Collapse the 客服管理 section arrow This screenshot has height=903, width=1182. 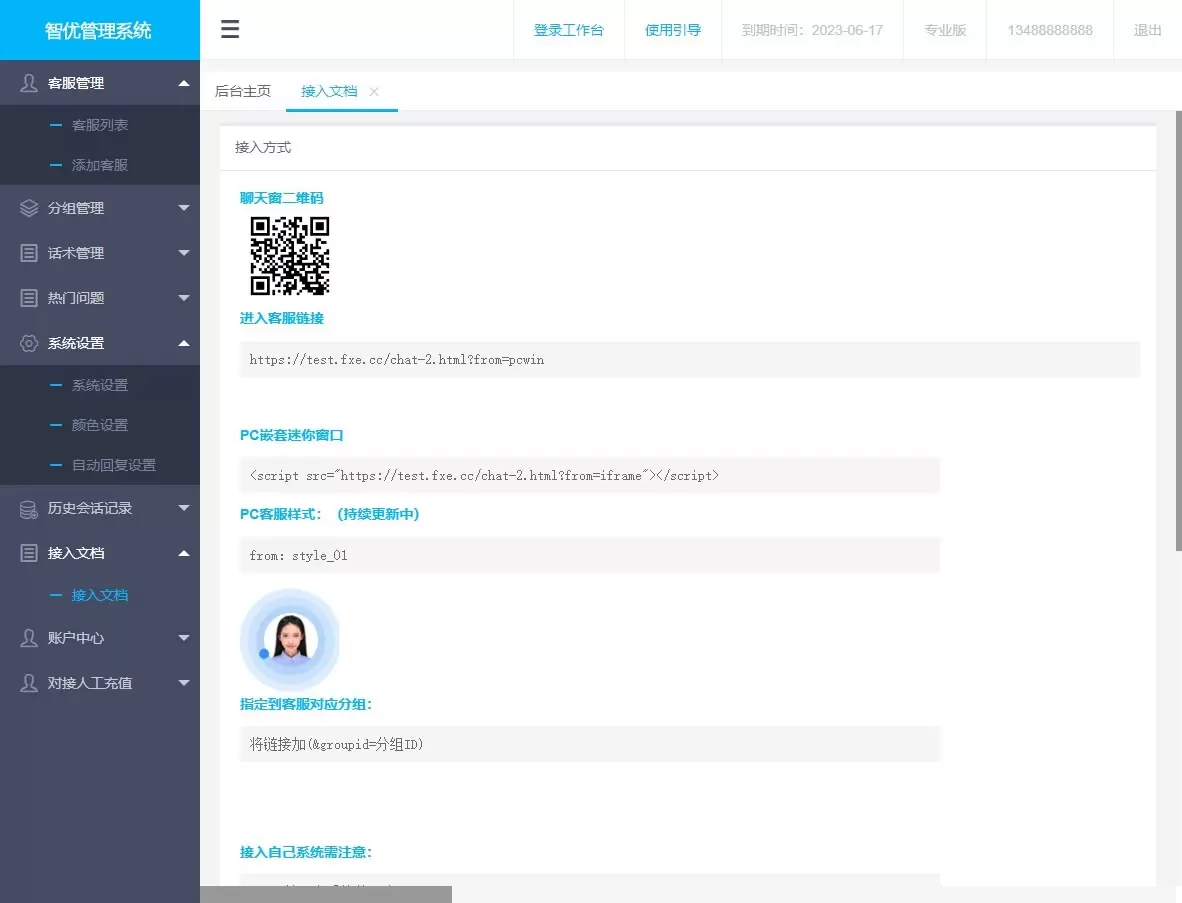[184, 83]
